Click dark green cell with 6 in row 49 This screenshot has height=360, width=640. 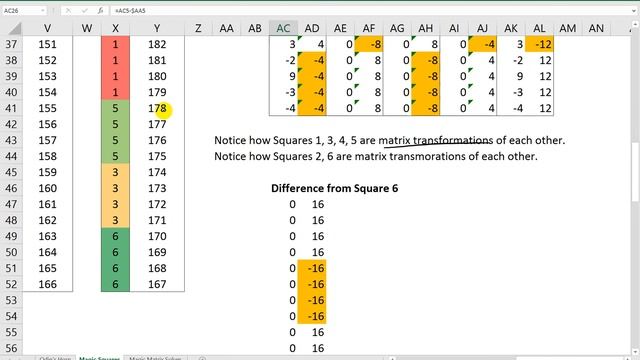pyautogui.click(x=116, y=236)
